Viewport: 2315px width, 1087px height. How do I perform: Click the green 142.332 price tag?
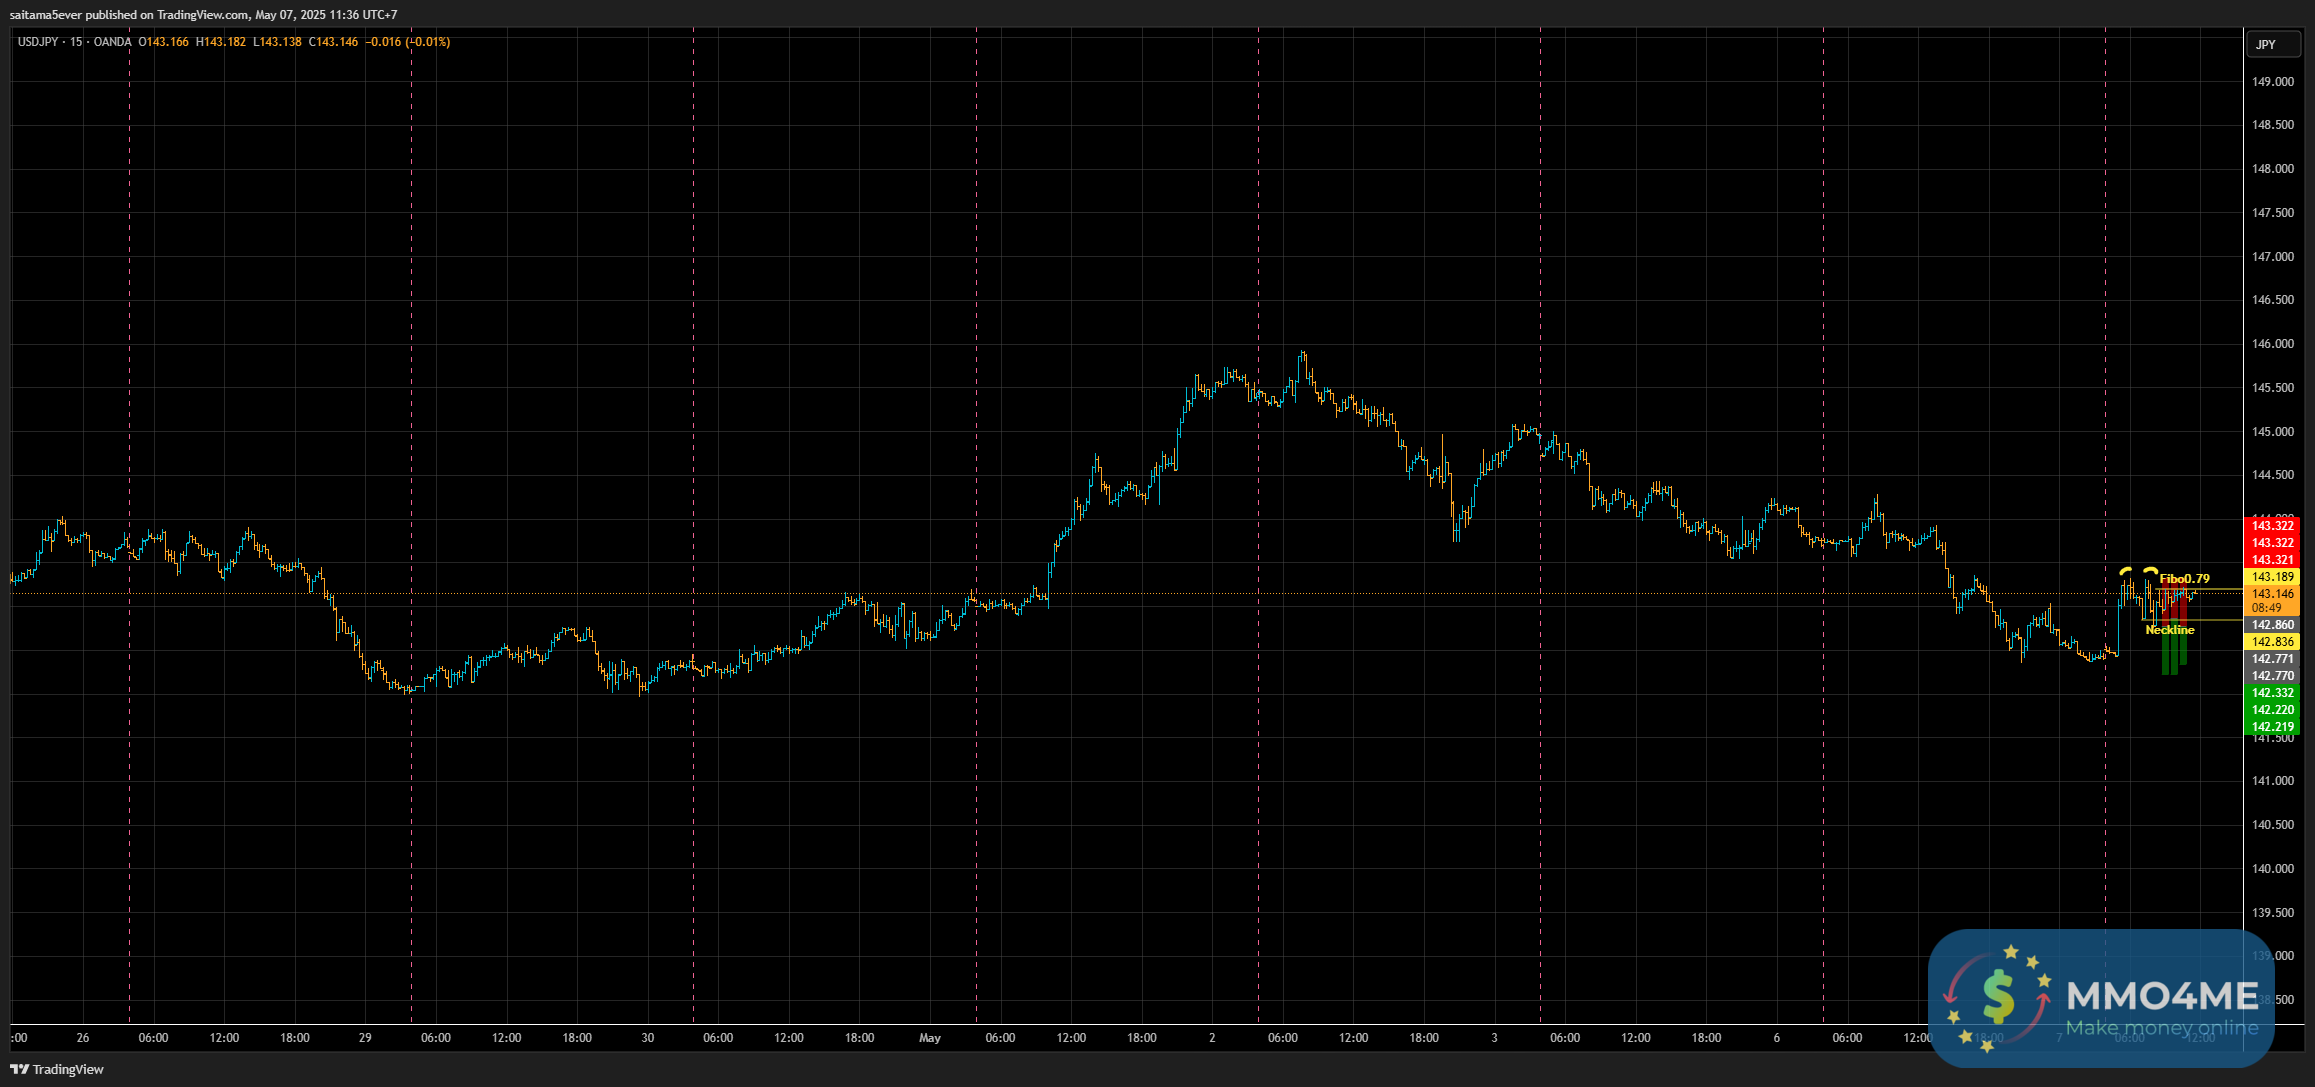(x=2272, y=693)
